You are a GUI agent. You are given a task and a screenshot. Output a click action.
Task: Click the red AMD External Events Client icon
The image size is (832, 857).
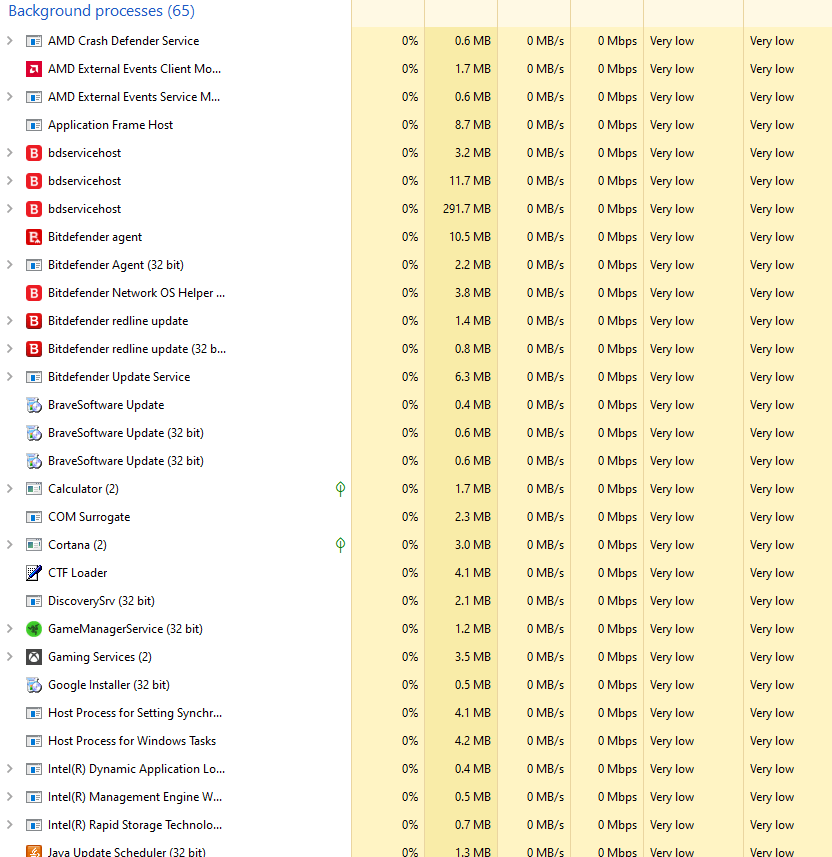pos(34,69)
